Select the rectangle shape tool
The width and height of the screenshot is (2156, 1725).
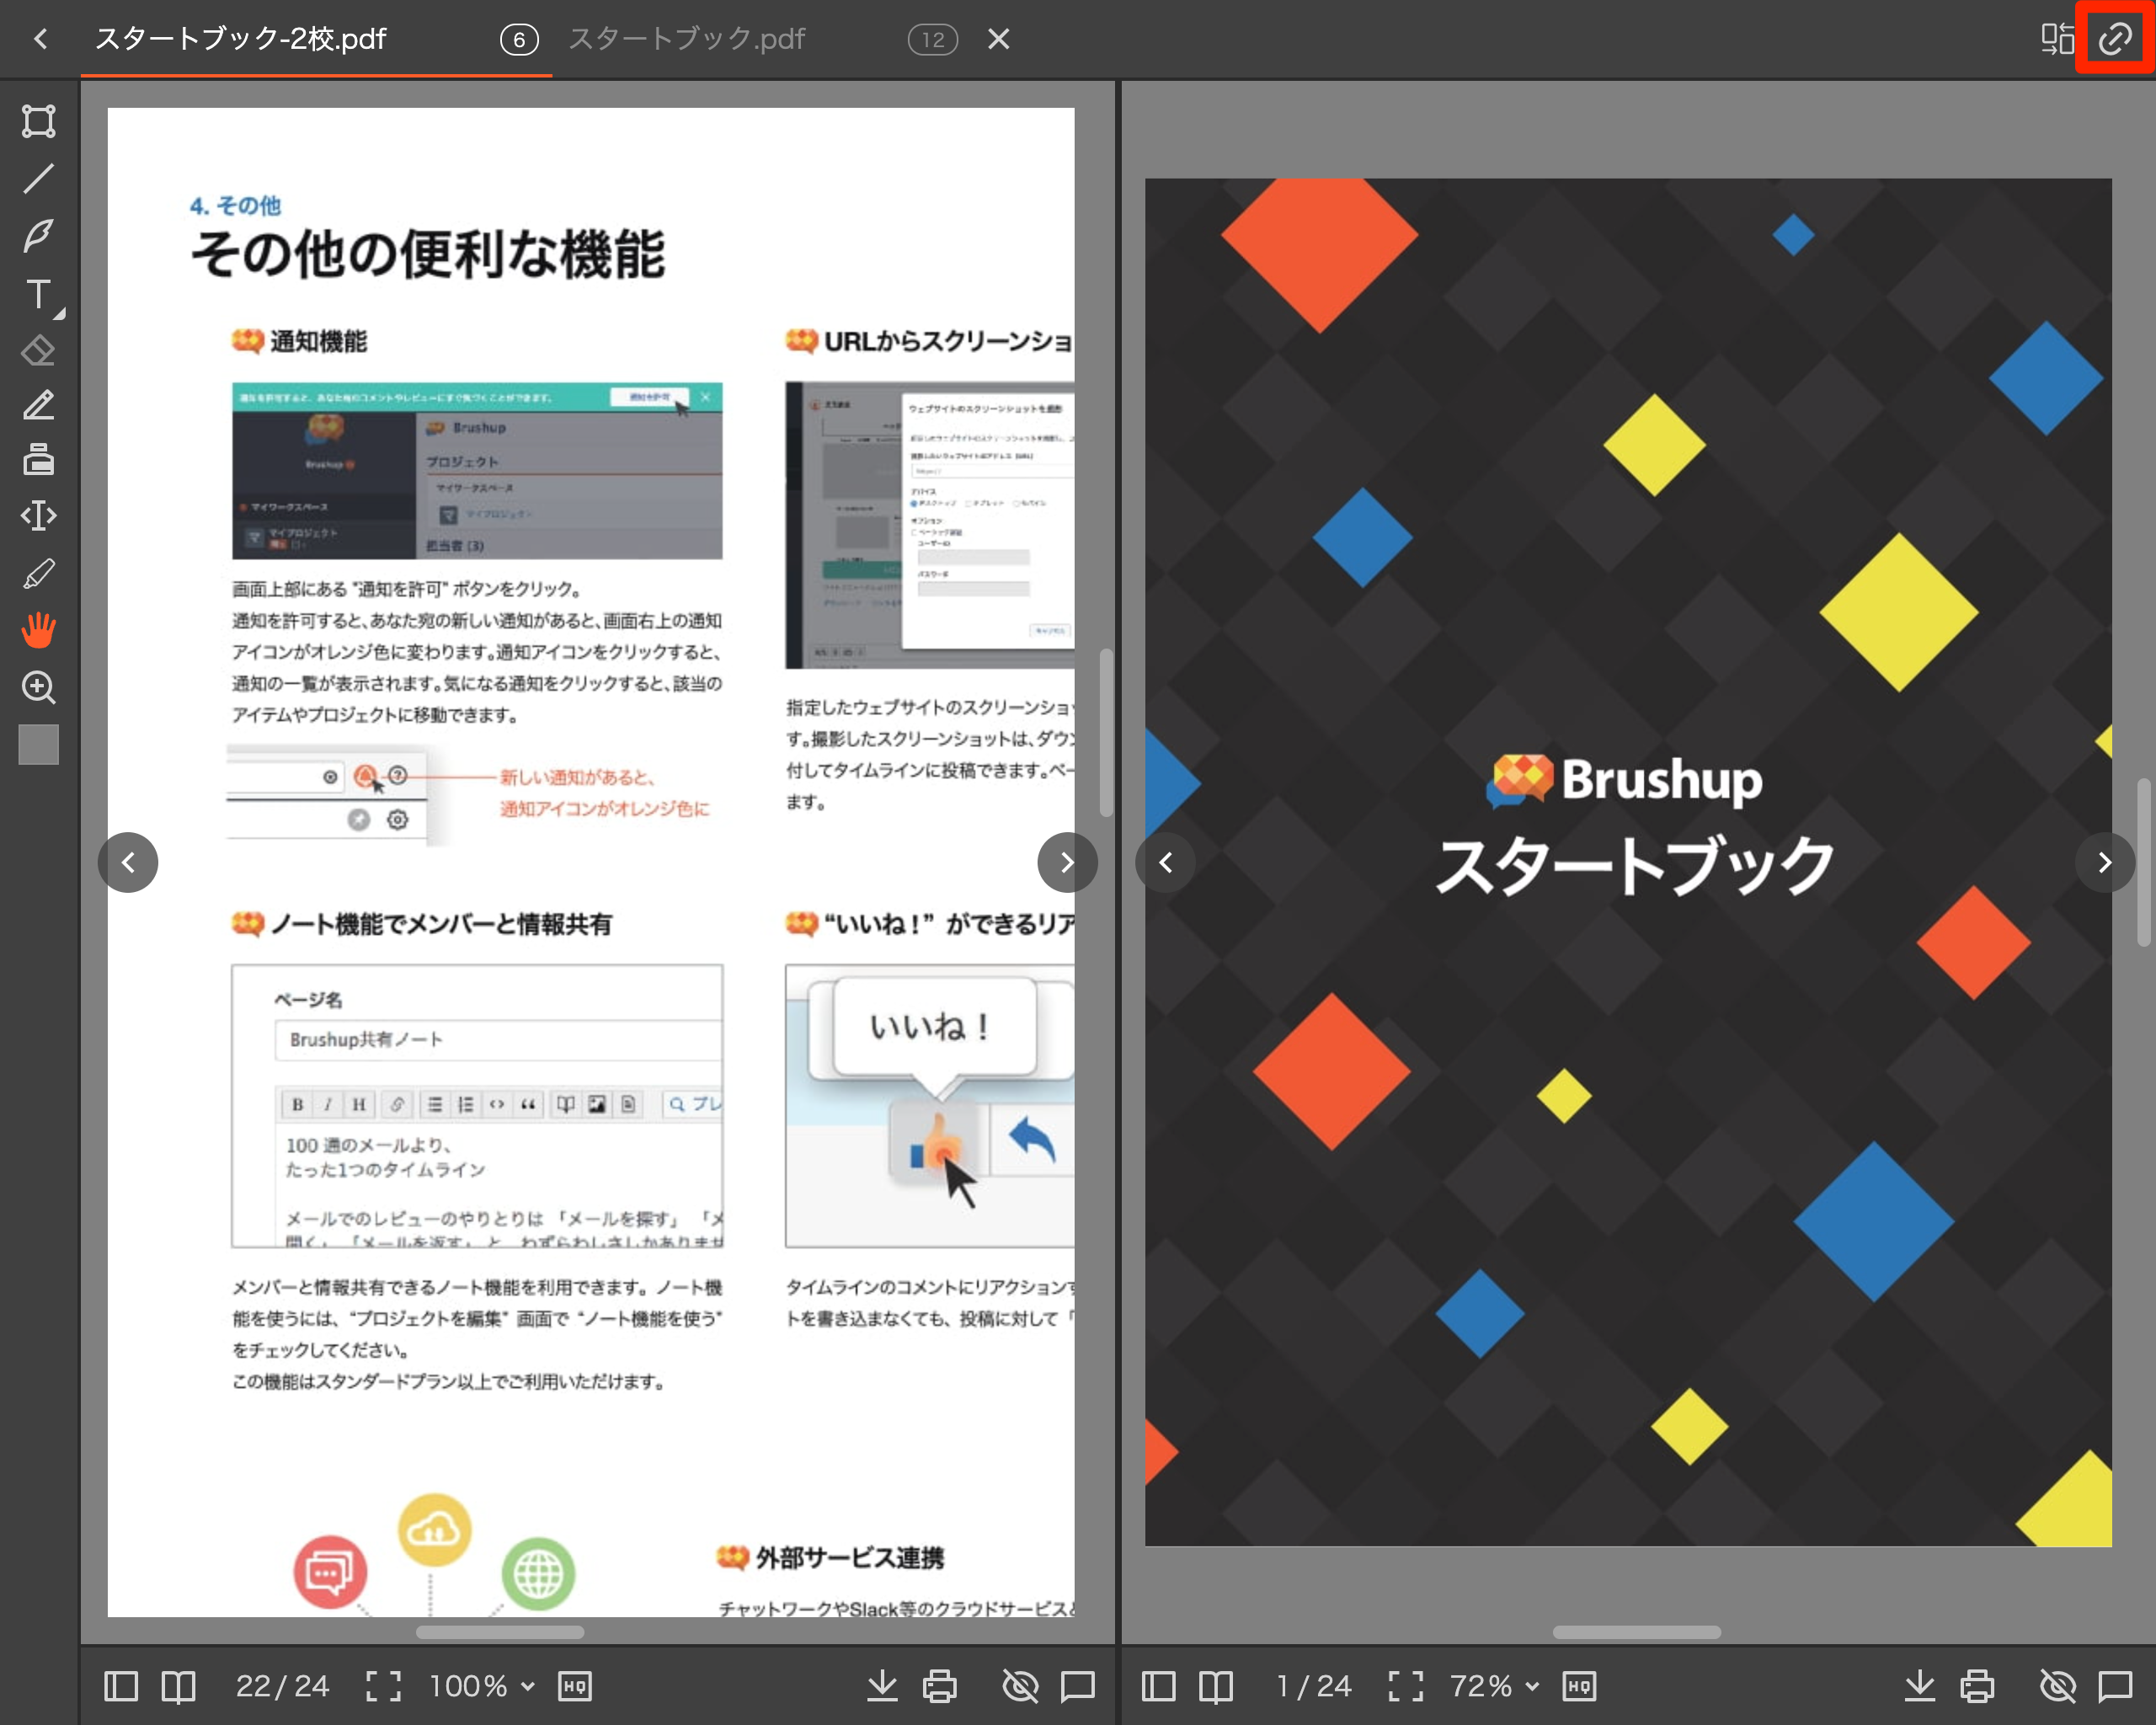(x=38, y=121)
